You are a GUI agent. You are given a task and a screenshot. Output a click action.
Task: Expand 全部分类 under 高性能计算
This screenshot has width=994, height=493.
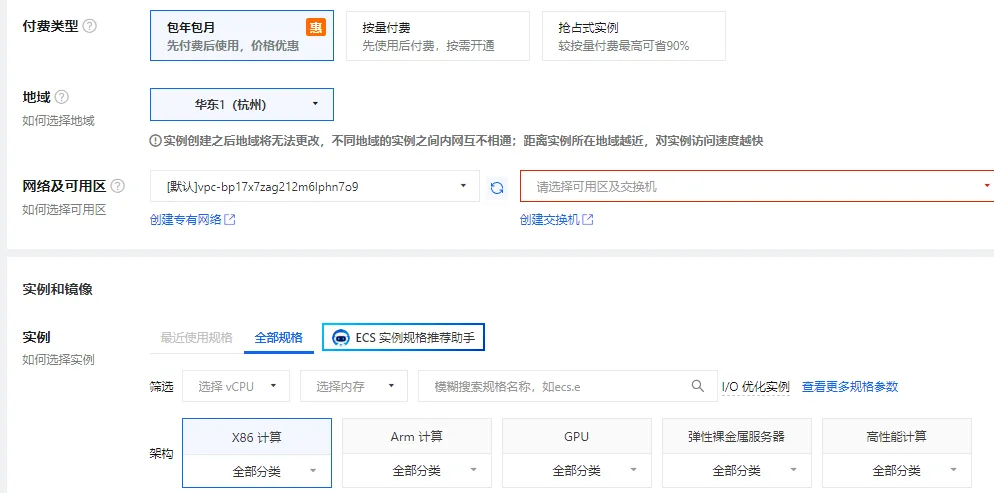tap(897, 471)
